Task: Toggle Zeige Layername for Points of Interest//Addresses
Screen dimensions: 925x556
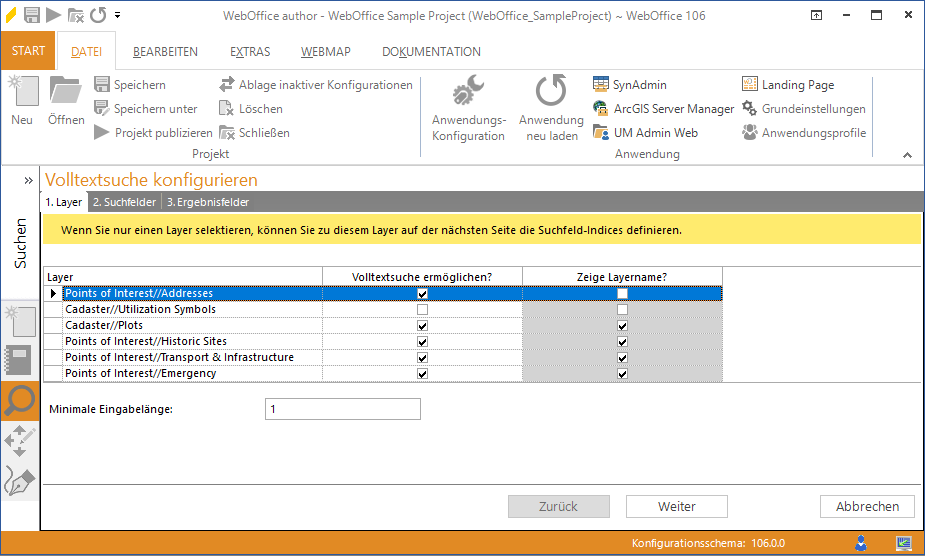Action: (x=622, y=294)
